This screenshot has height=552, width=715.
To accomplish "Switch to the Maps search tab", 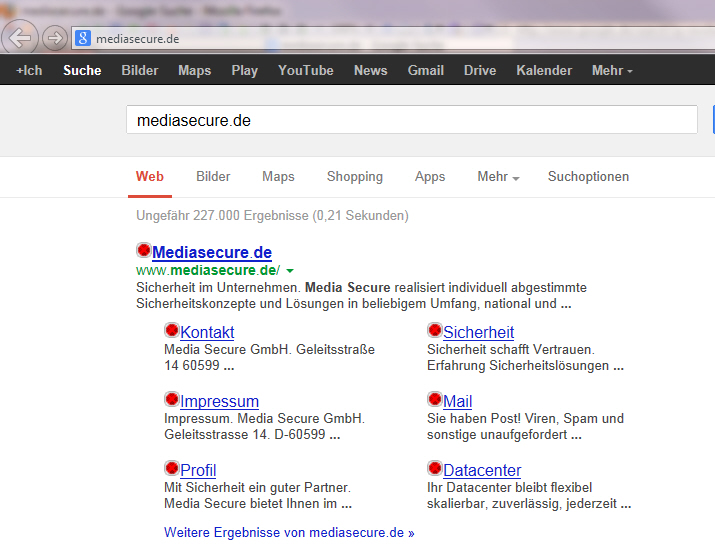I will [x=278, y=177].
